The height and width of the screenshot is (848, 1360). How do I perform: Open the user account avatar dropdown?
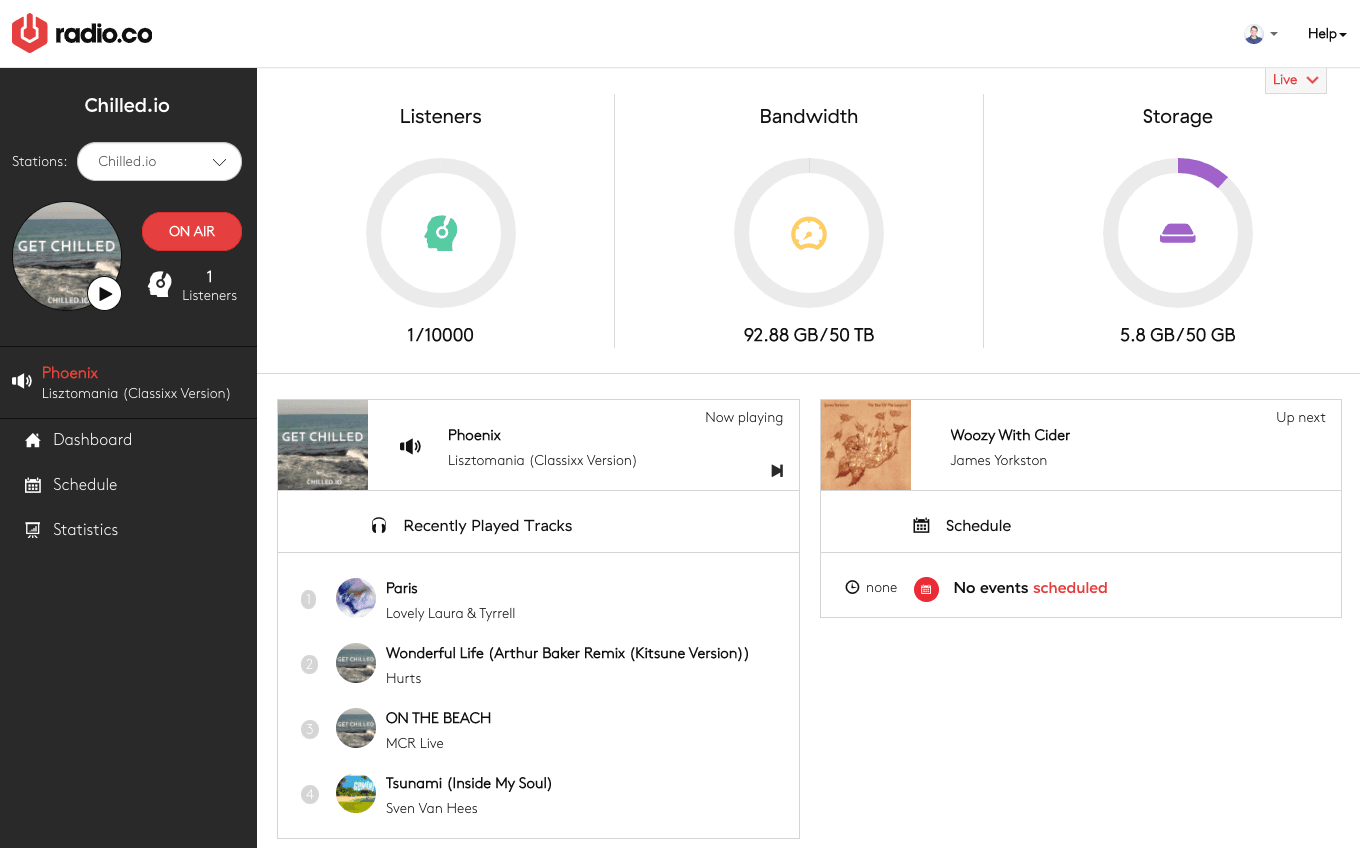click(1260, 33)
